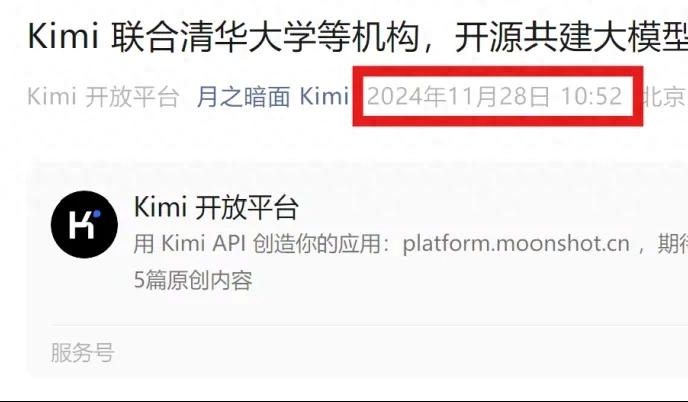
Task: Click the black circular Kimi logo avatar
Action: 84,224
